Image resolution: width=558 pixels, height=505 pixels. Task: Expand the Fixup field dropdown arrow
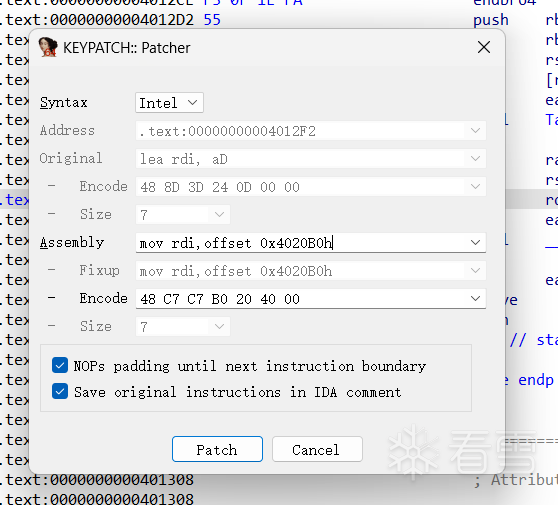click(475, 271)
